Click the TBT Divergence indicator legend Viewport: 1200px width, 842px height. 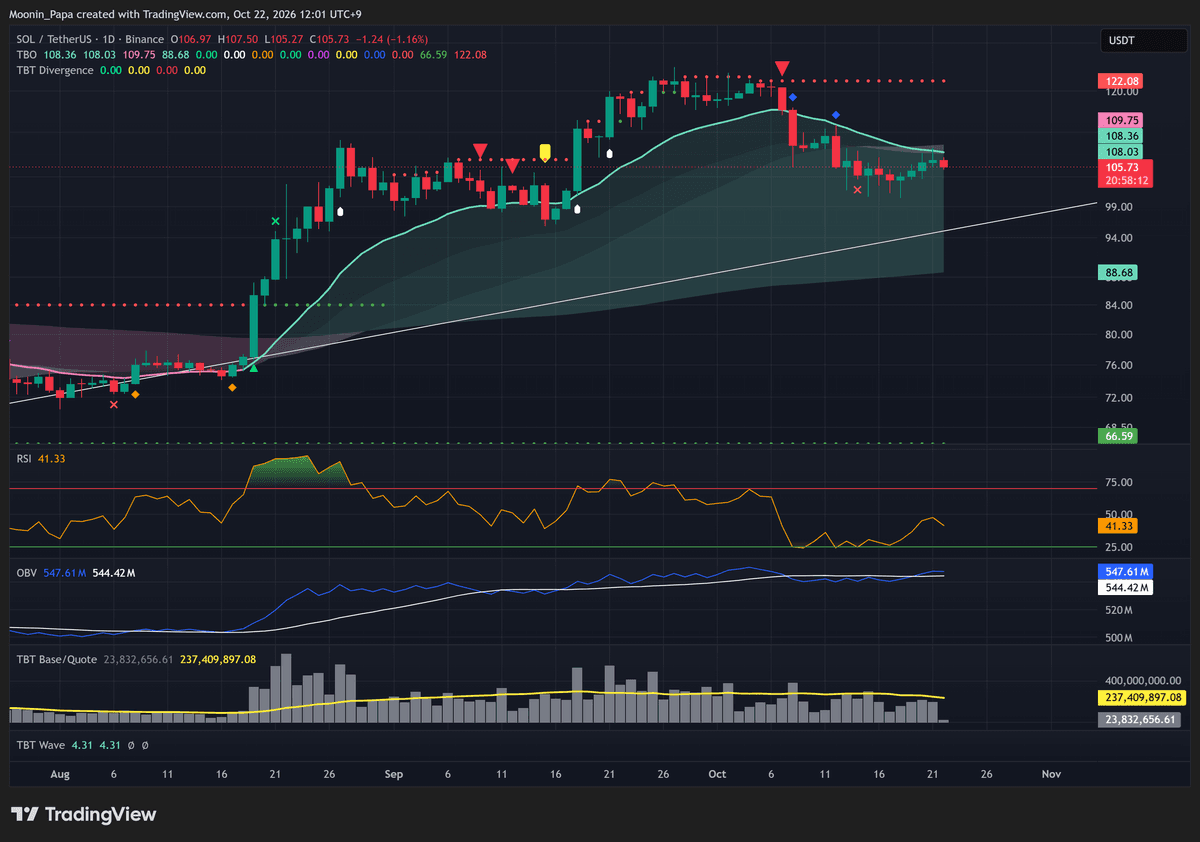[x=55, y=70]
